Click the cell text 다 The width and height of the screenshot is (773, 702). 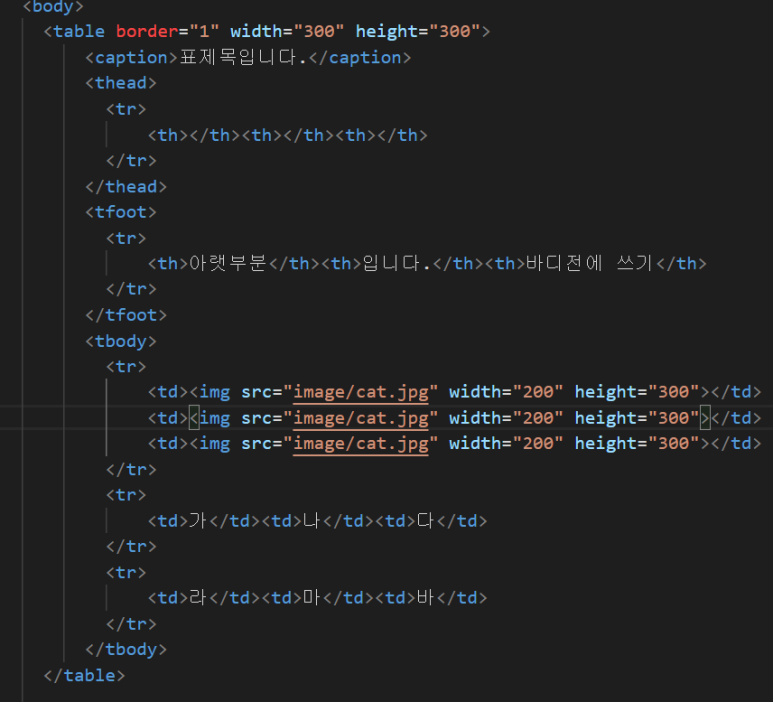(x=425, y=521)
